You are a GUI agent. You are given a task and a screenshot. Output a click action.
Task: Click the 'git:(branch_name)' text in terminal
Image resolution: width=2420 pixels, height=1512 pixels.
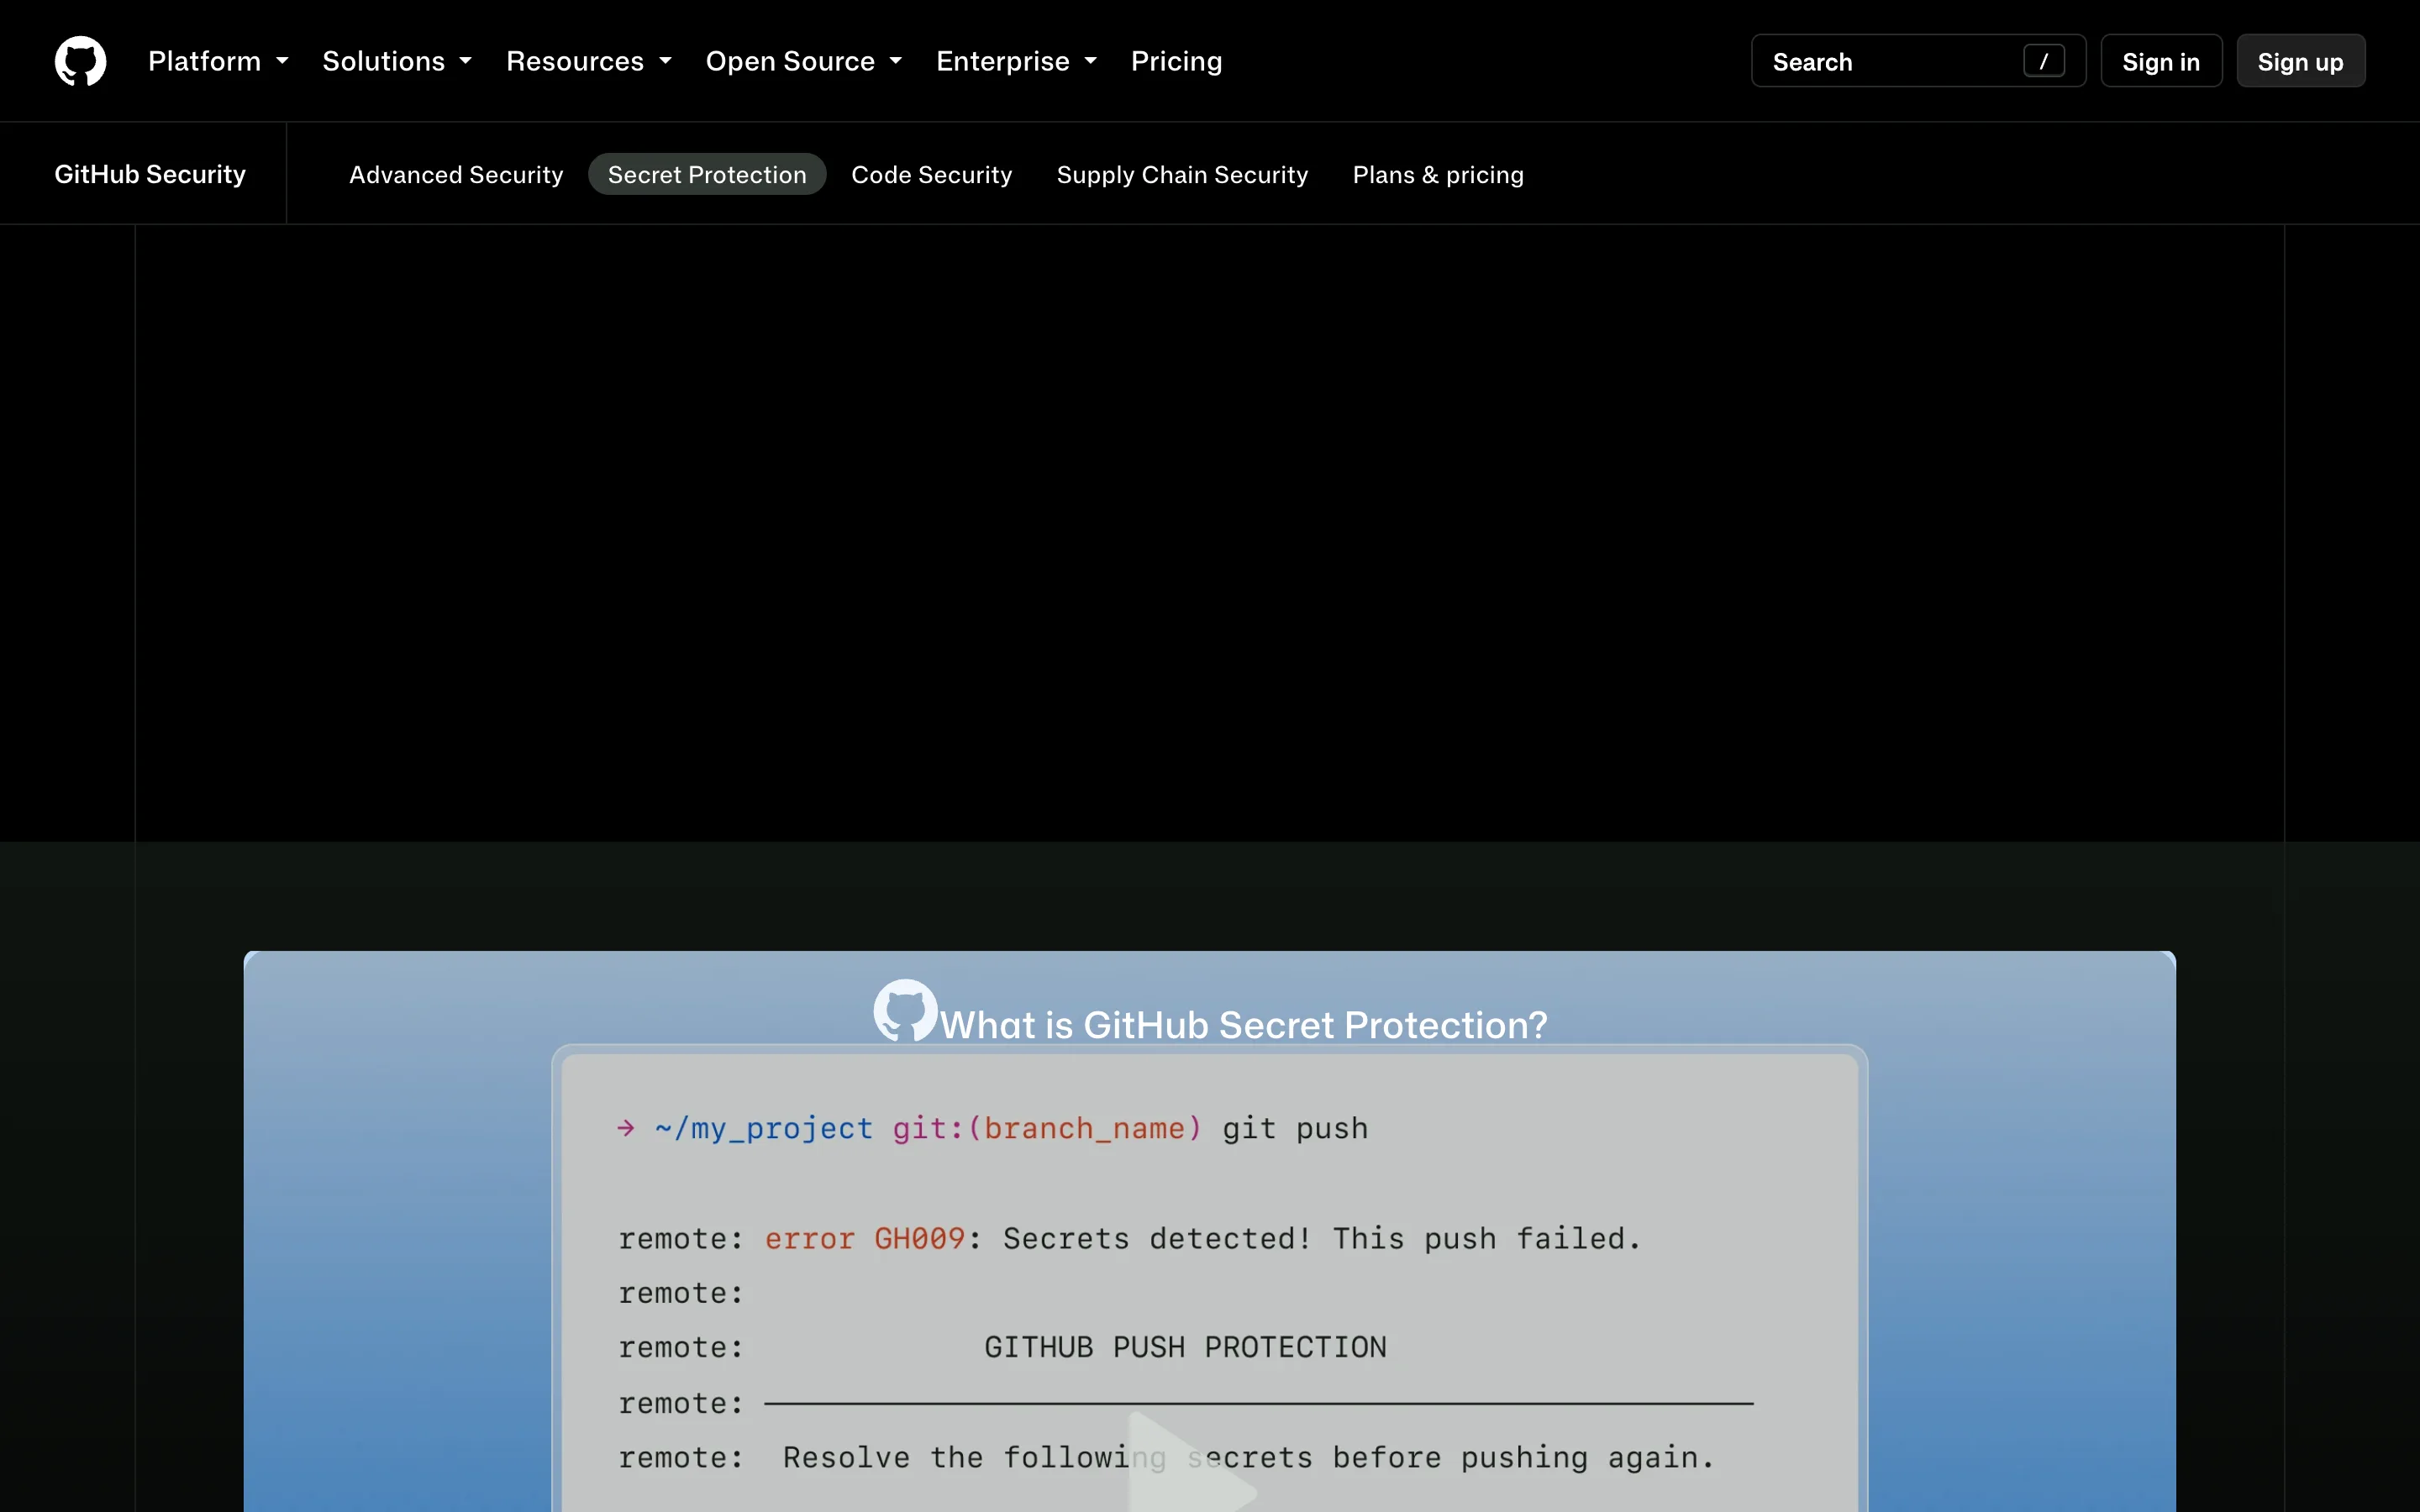tap(1047, 1129)
